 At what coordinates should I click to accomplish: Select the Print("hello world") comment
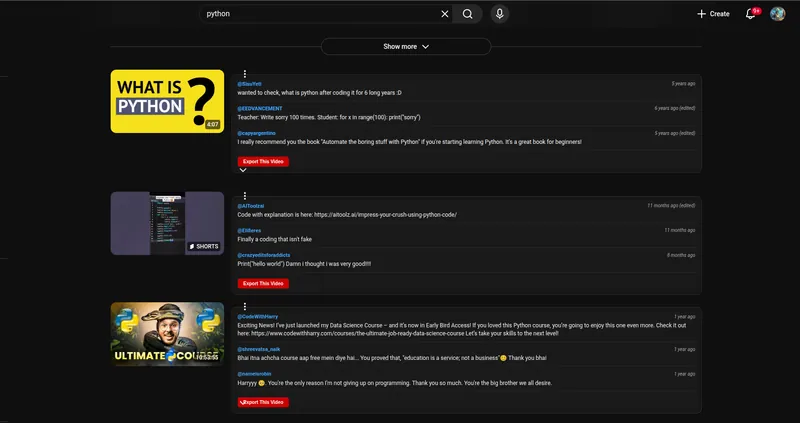304,264
